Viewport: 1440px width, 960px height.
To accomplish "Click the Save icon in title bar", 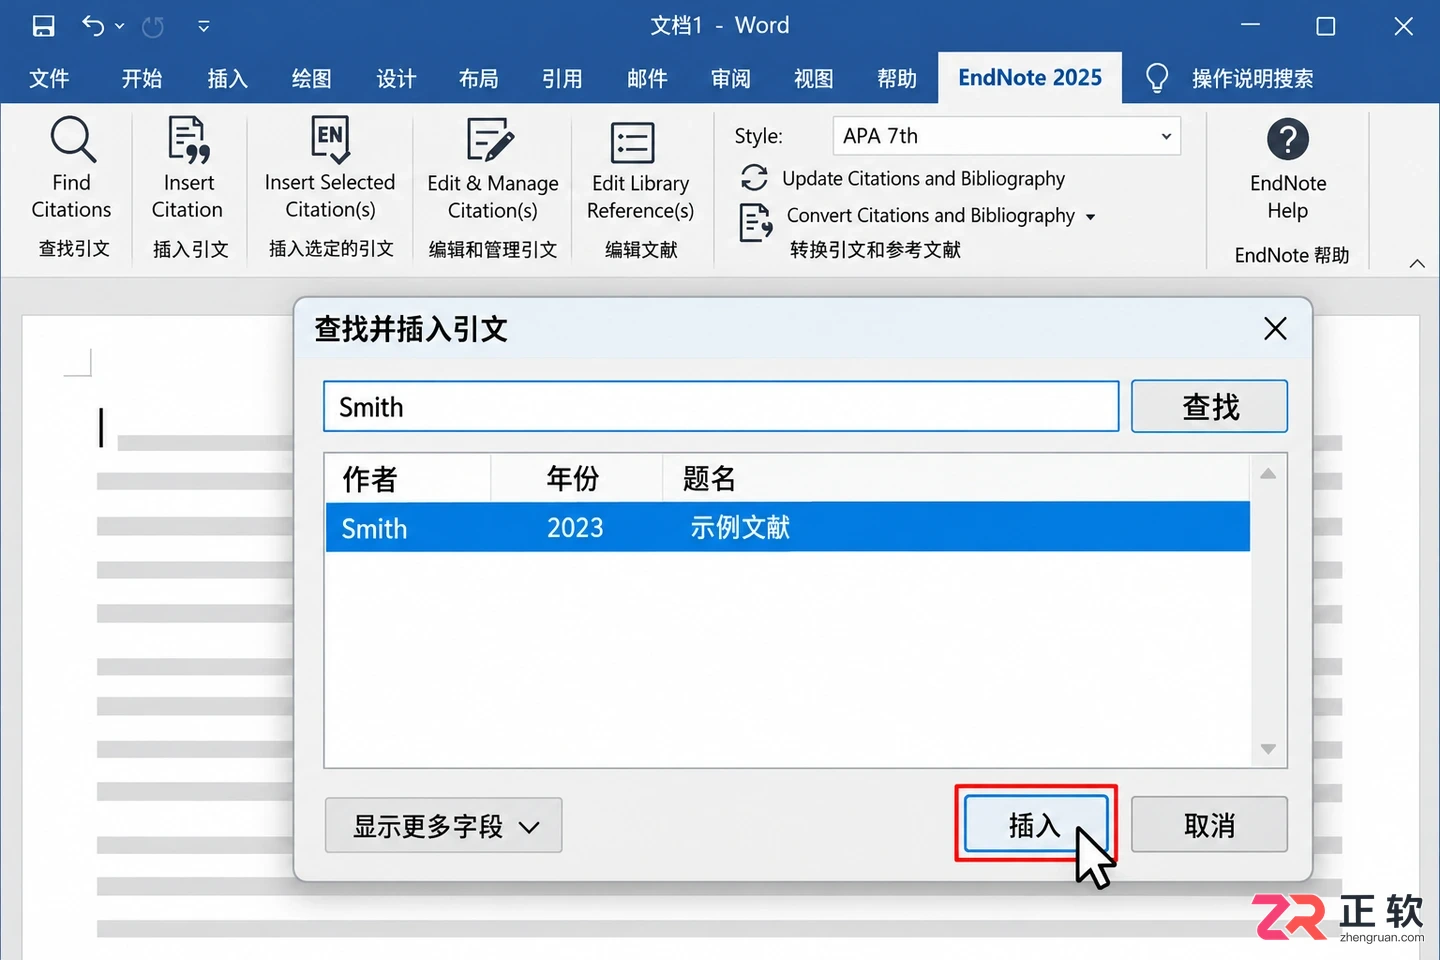I will pyautogui.click(x=43, y=26).
